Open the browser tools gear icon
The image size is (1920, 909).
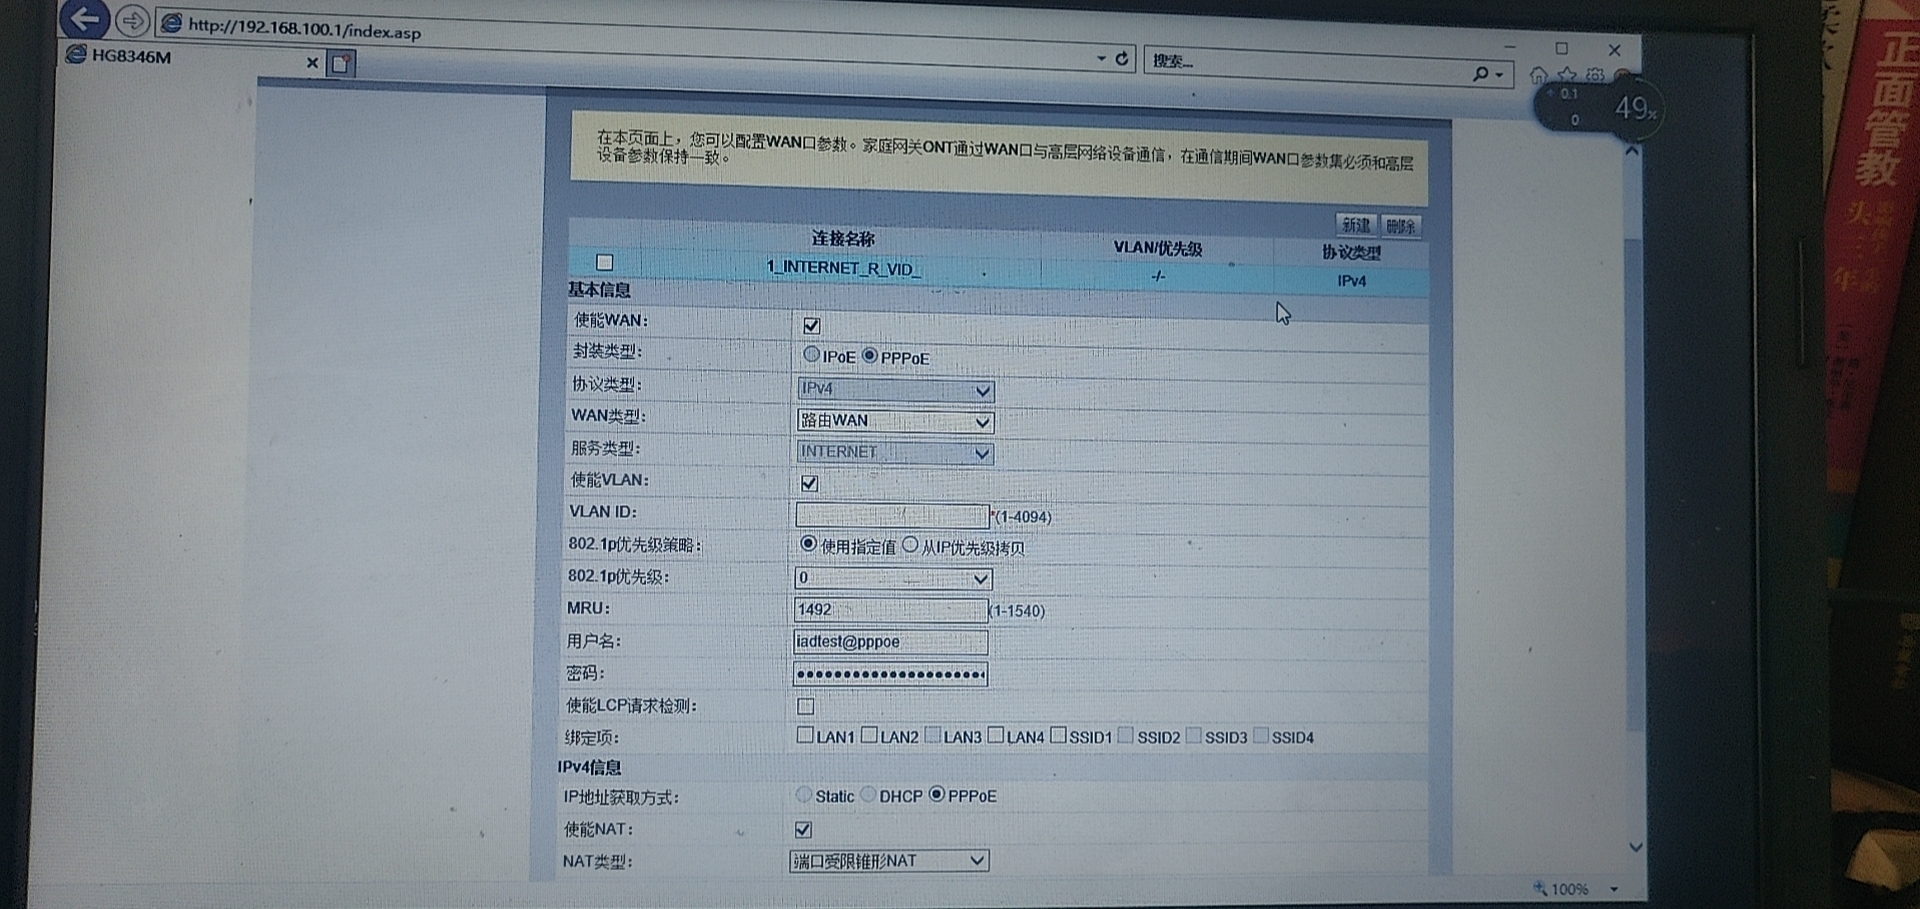(1595, 75)
